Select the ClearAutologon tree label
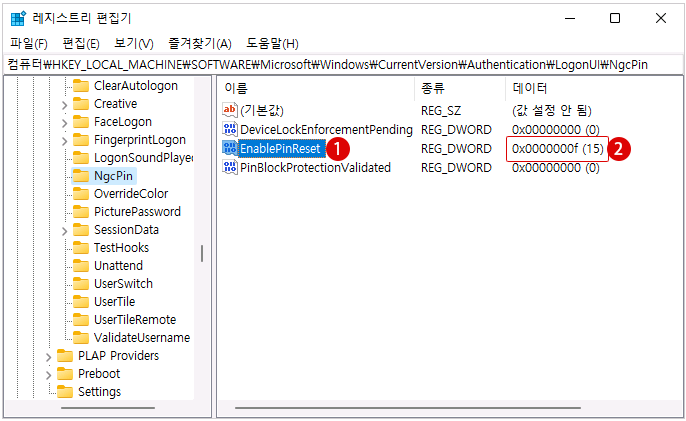Viewport: 686px width, 421px height. pyautogui.click(x=136, y=86)
